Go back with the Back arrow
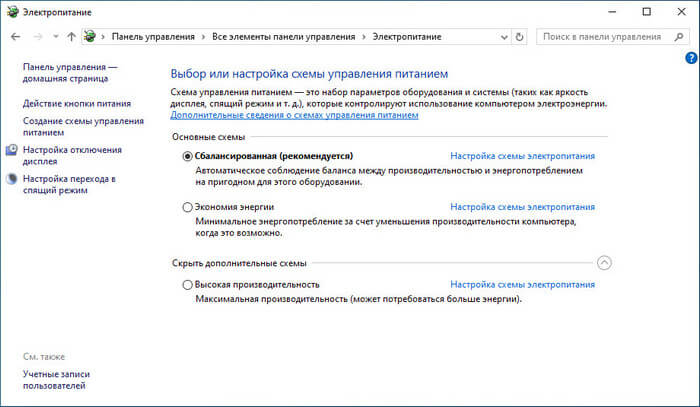Viewport: 700px width, 407px height. tap(16, 37)
